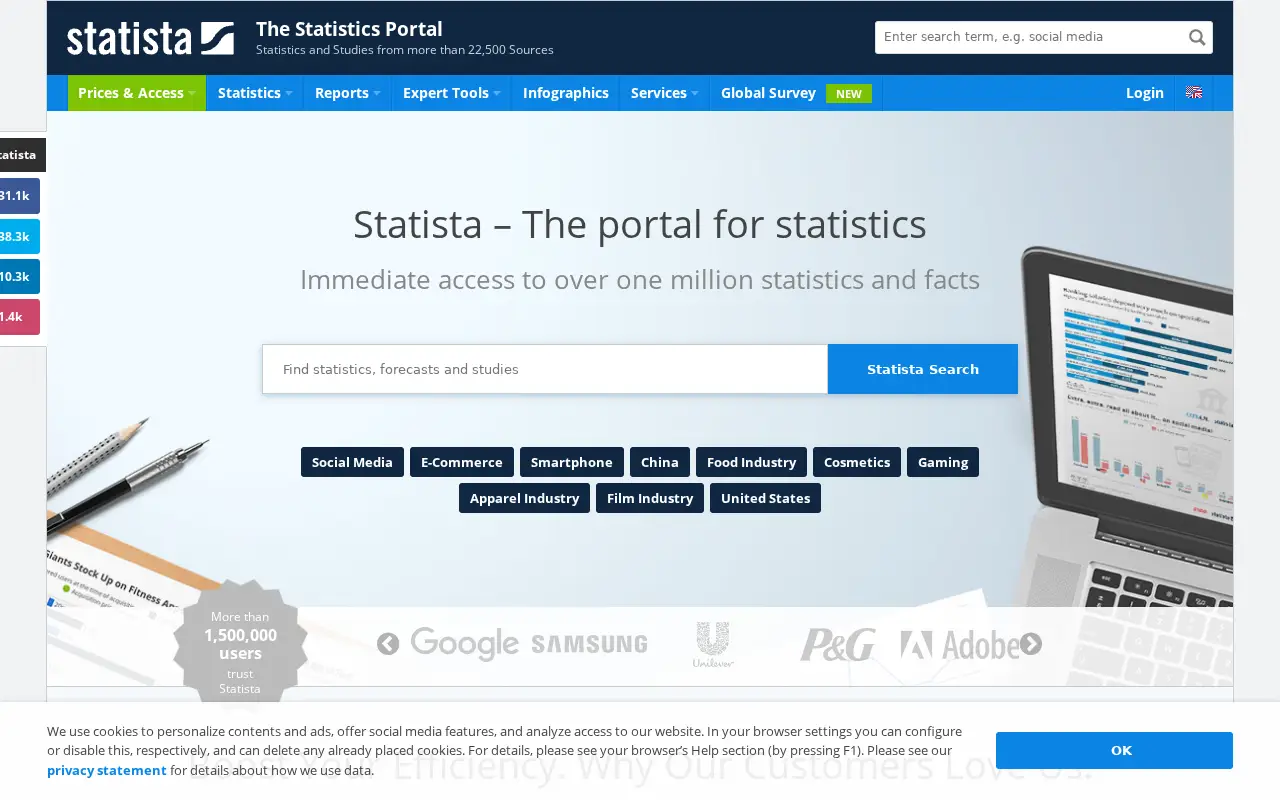Screen dimensions: 1280x800
Task: Click the Samsung logo in carousel
Action: [x=589, y=644]
